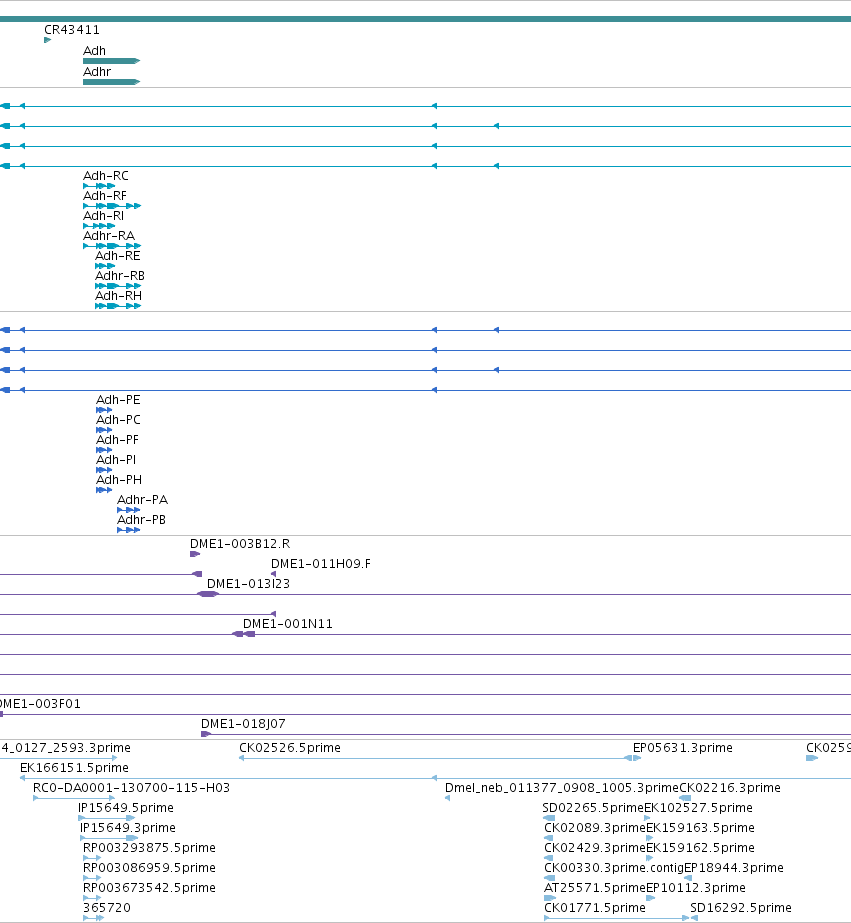The width and height of the screenshot is (851, 923).
Task: Click the AT25571.5prime EST label
Action: 595,888
